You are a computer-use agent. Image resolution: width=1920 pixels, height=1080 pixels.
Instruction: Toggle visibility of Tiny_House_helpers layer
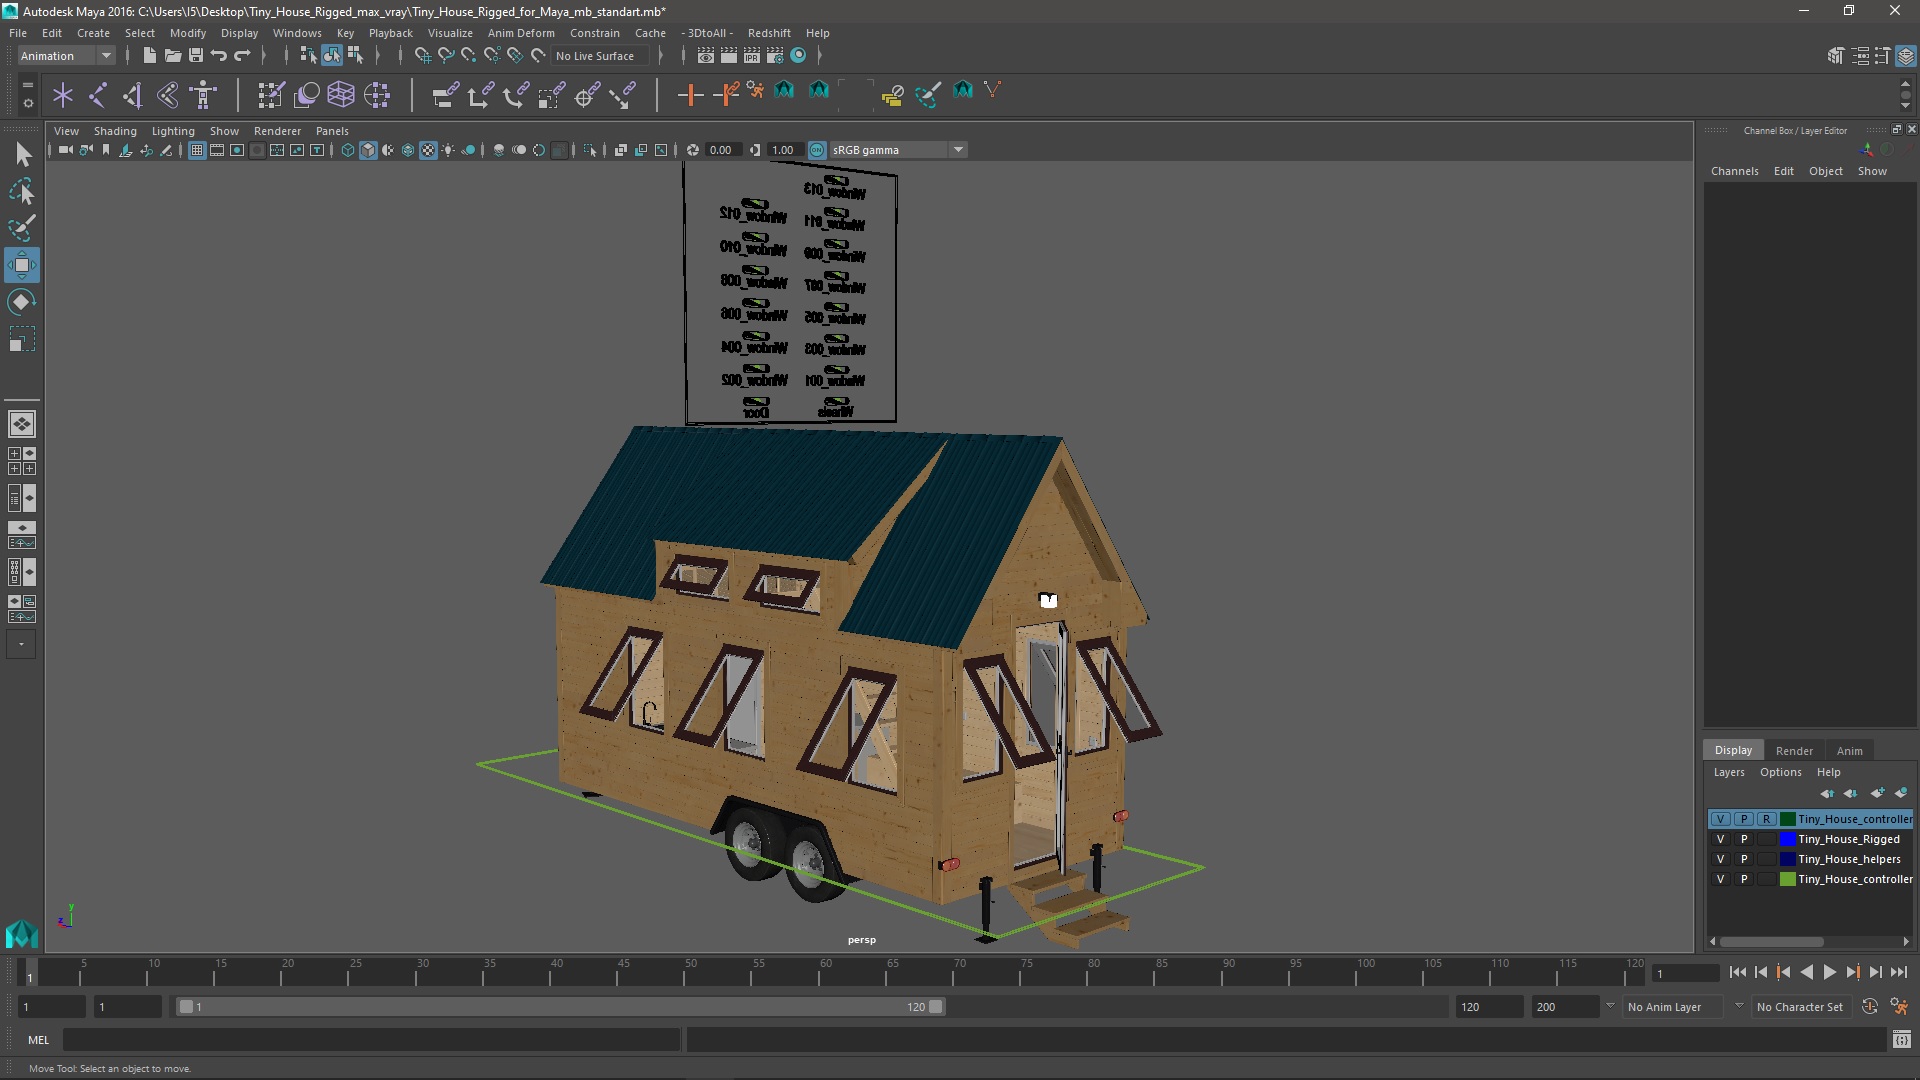coord(1721,859)
